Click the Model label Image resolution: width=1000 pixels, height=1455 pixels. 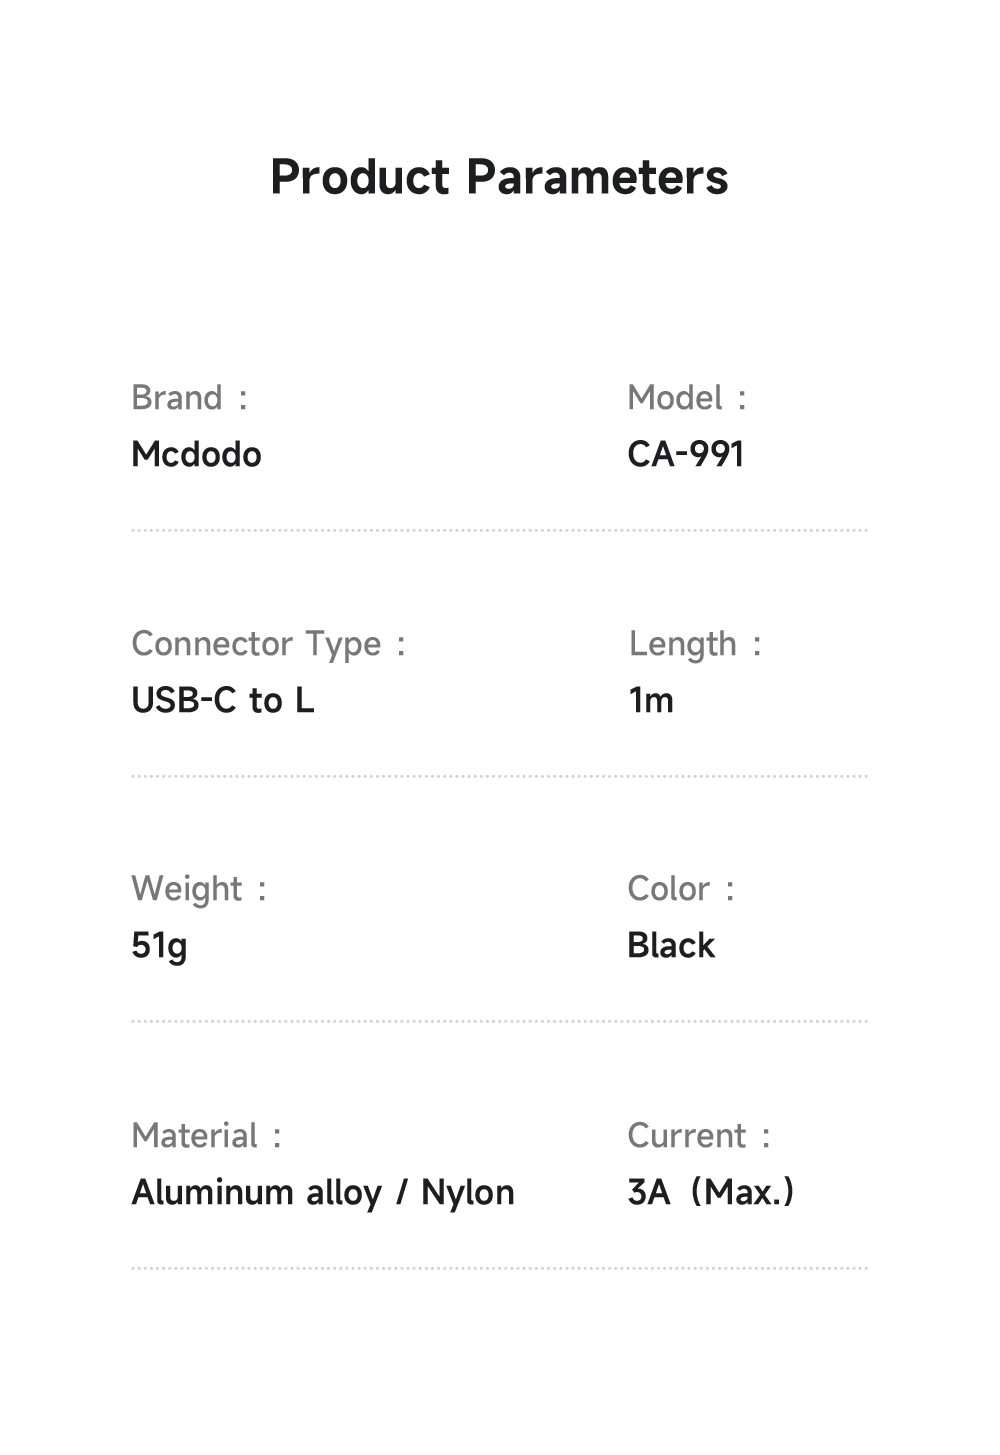click(675, 398)
